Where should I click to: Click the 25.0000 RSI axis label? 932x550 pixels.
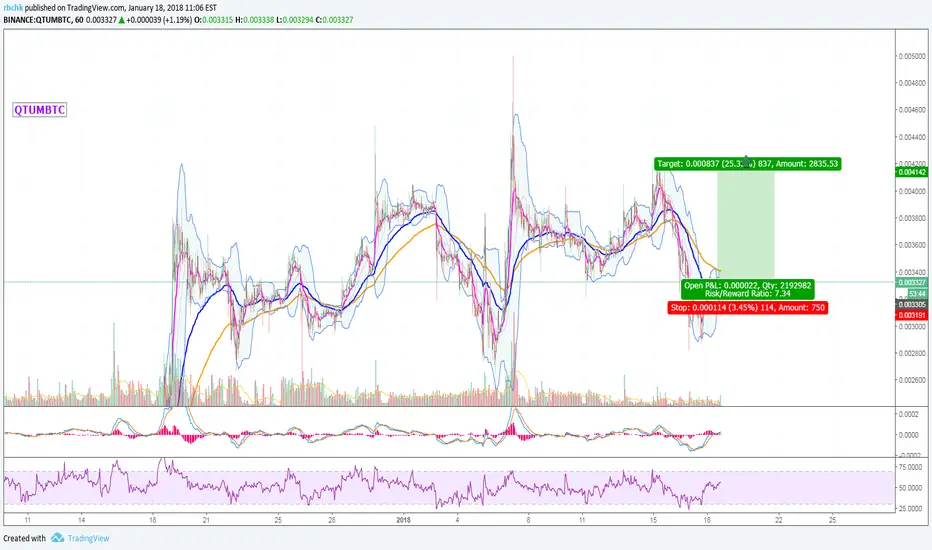click(910, 509)
